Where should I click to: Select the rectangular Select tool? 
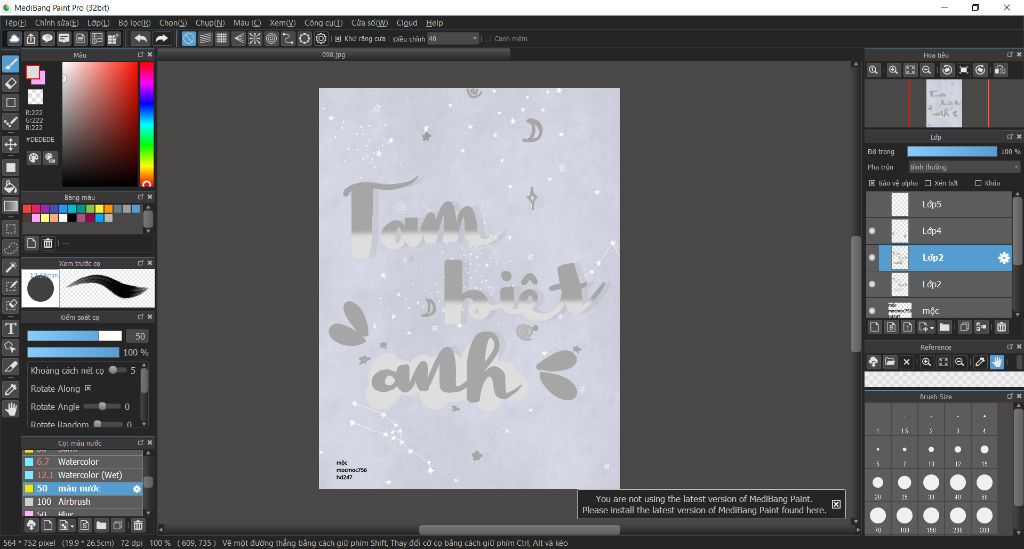click(10, 228)
